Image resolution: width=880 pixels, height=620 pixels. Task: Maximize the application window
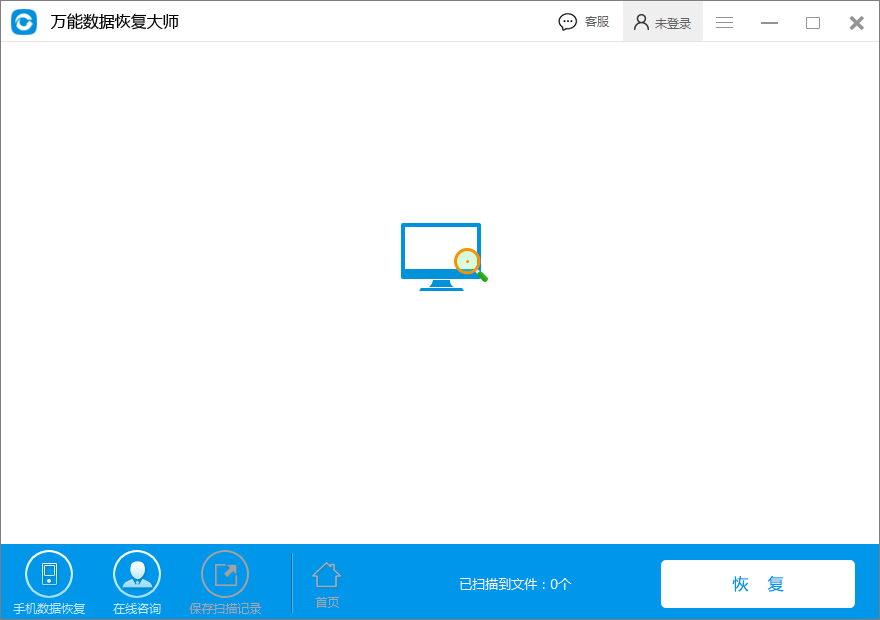813,22
